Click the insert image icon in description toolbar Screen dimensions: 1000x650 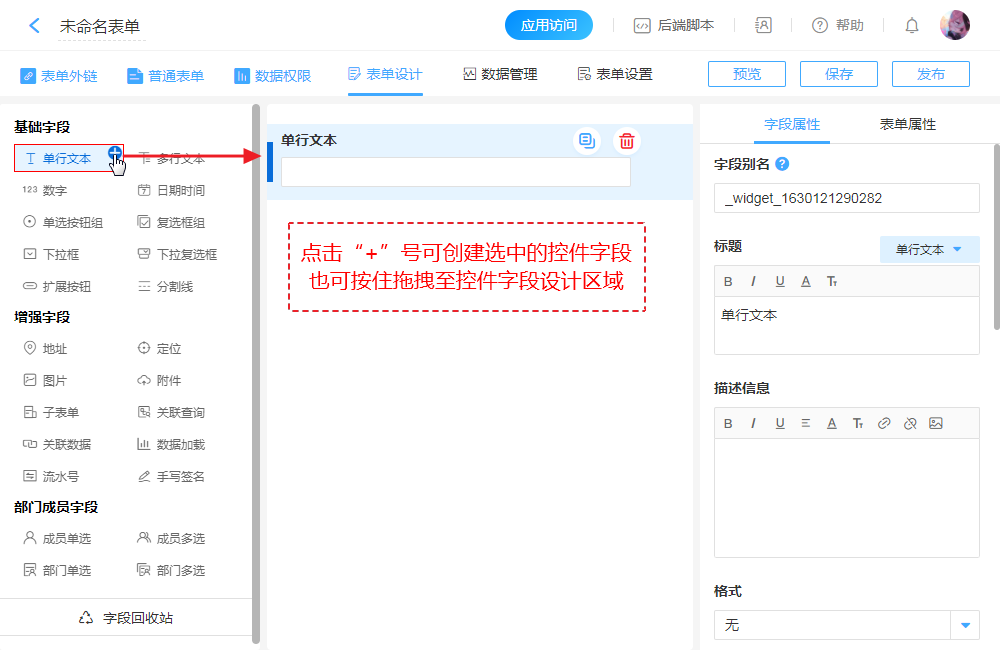tap(936, 423)
